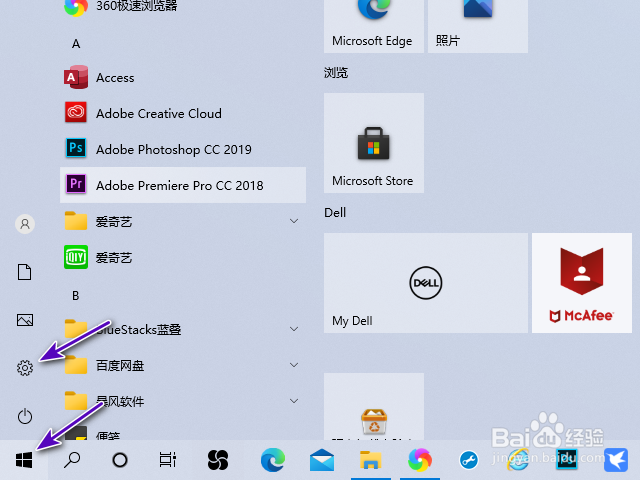Click the letter A group header
This screenshot has height=480, width=640.
tap(76, 44)
